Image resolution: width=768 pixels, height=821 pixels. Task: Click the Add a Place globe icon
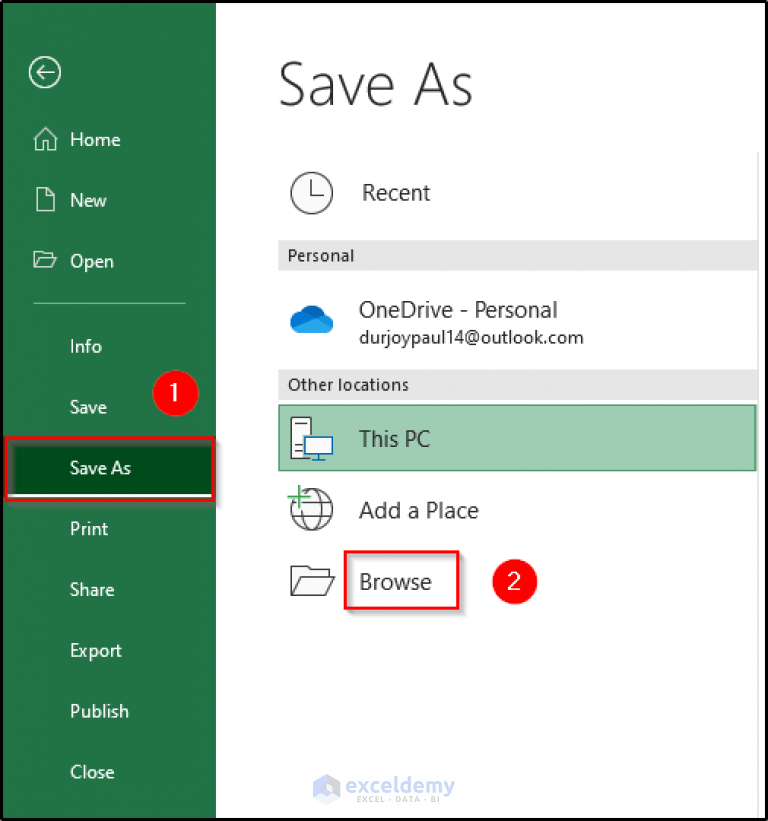(310, 508)
